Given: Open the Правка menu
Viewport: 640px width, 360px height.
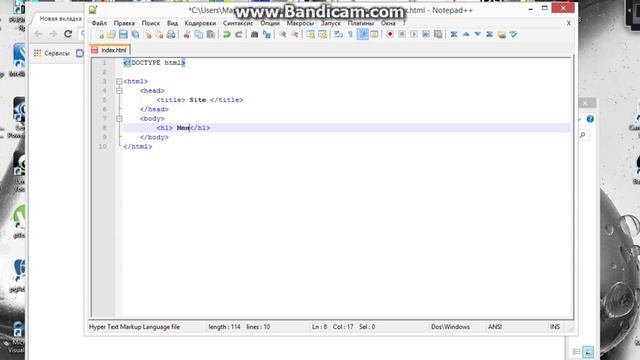Looking at the screenshot, I should coord(124,23).
